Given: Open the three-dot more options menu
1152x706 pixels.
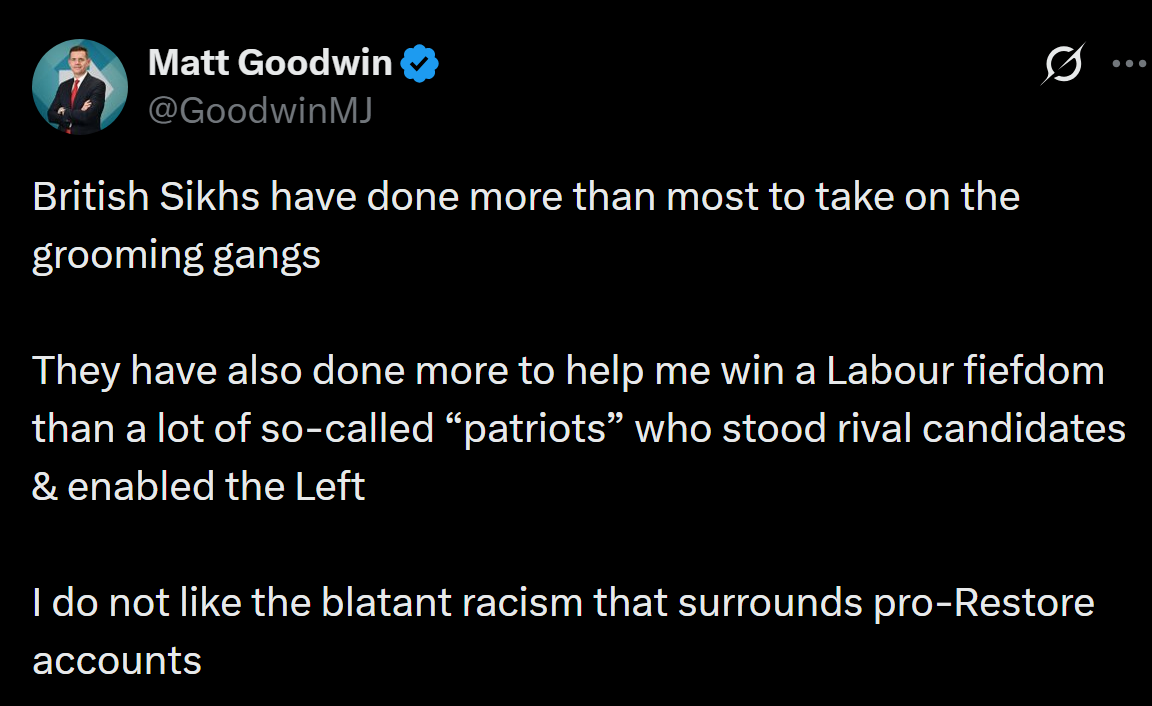Looking at the screenshot, I should 1129,64.
